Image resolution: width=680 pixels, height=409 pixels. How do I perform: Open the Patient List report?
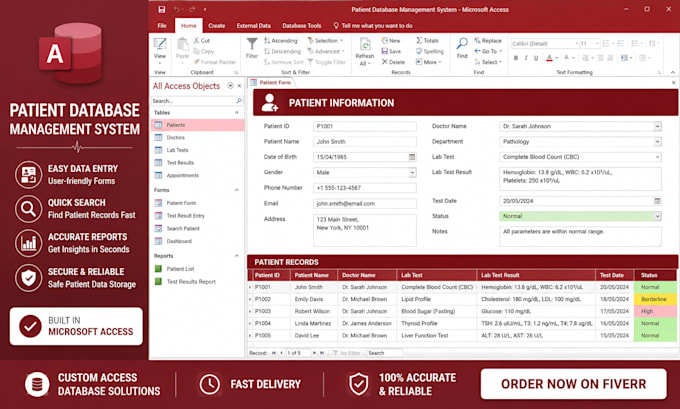(x=180, y=269)
